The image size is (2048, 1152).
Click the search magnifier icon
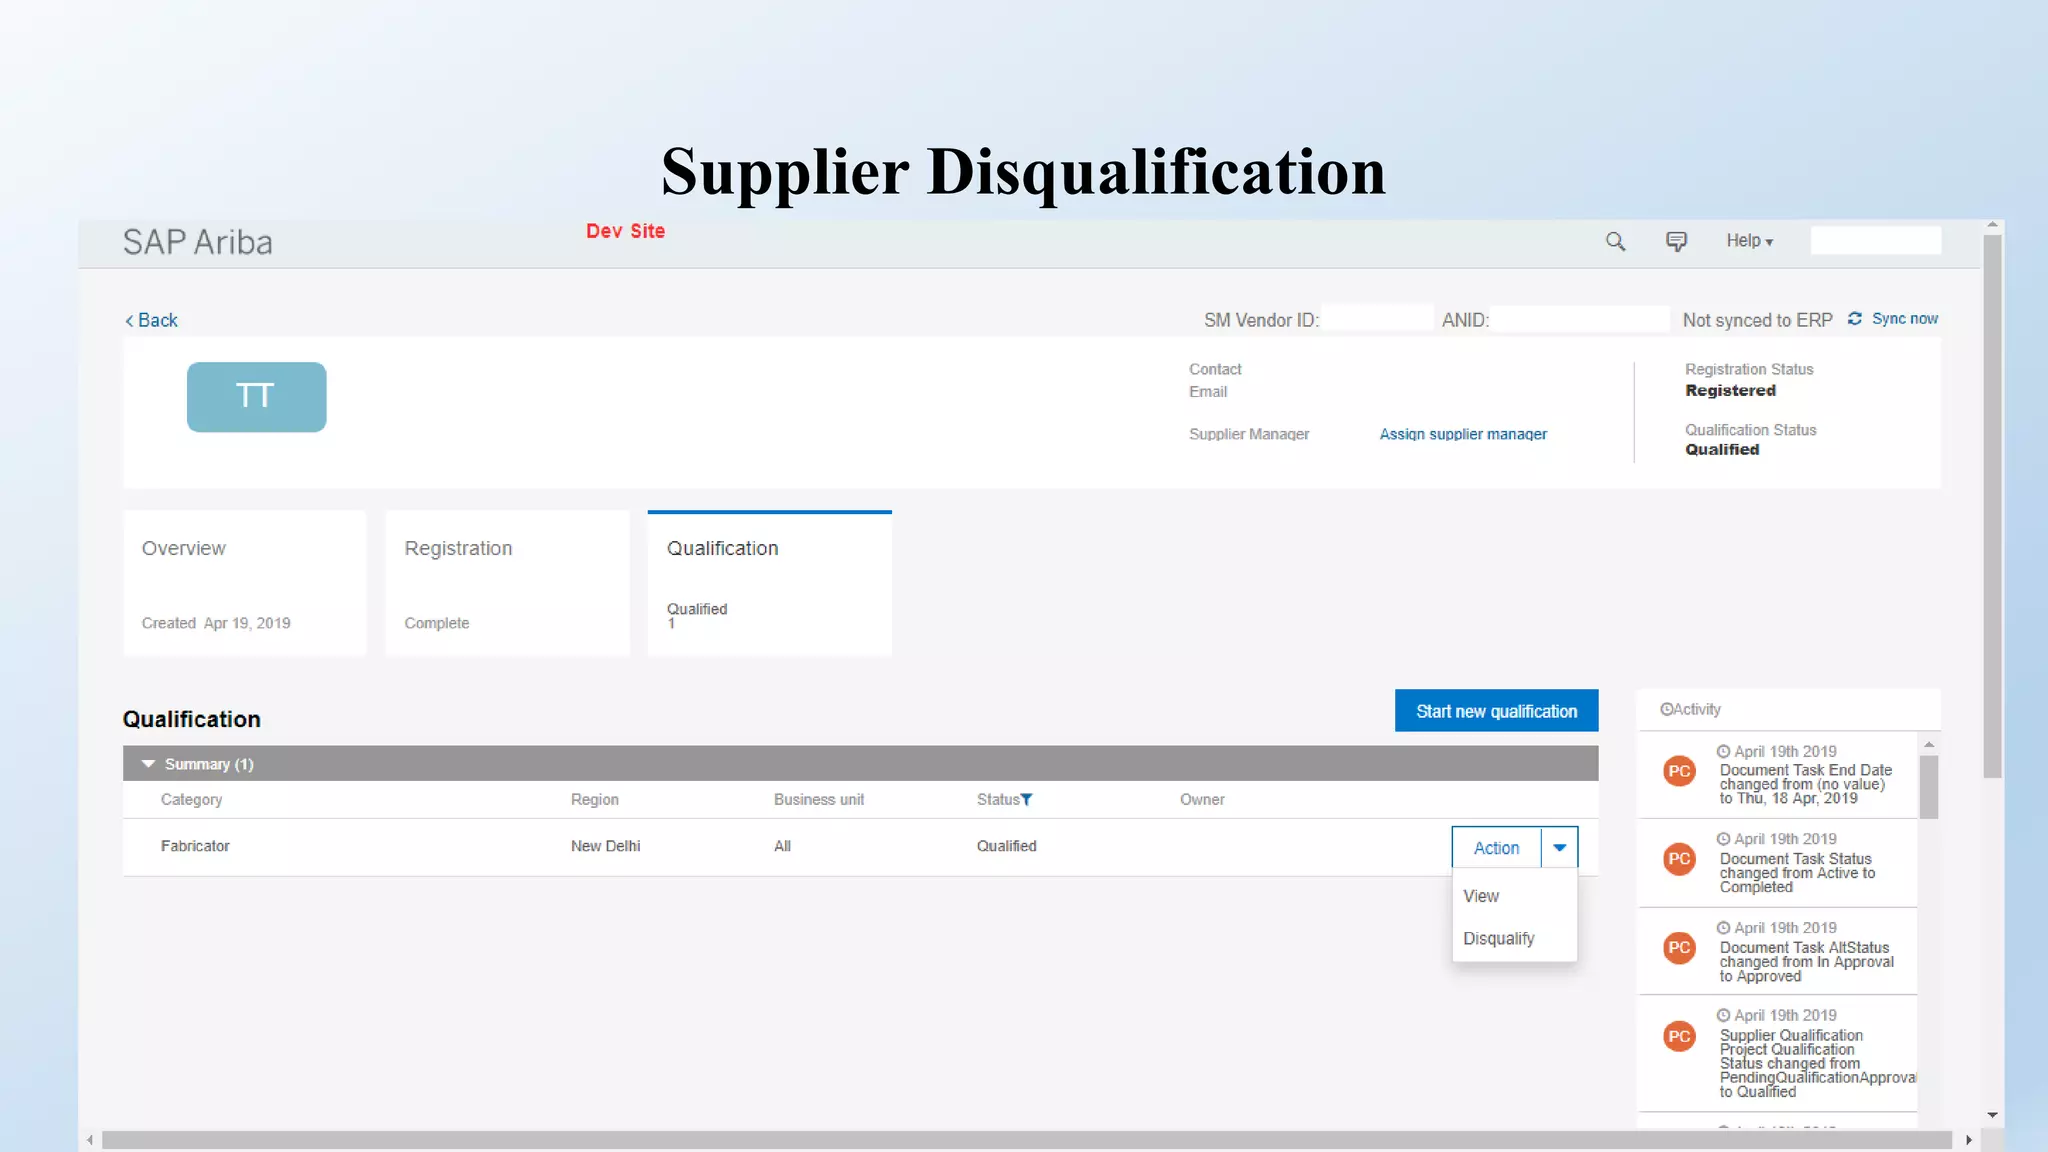click(1615, 241)
